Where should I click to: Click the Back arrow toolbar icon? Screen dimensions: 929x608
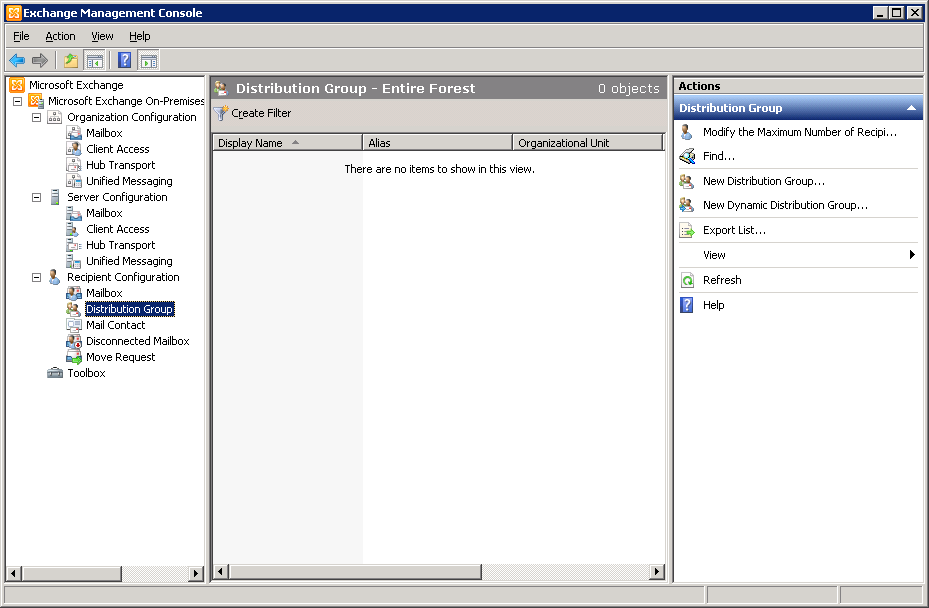click(17, 60)
